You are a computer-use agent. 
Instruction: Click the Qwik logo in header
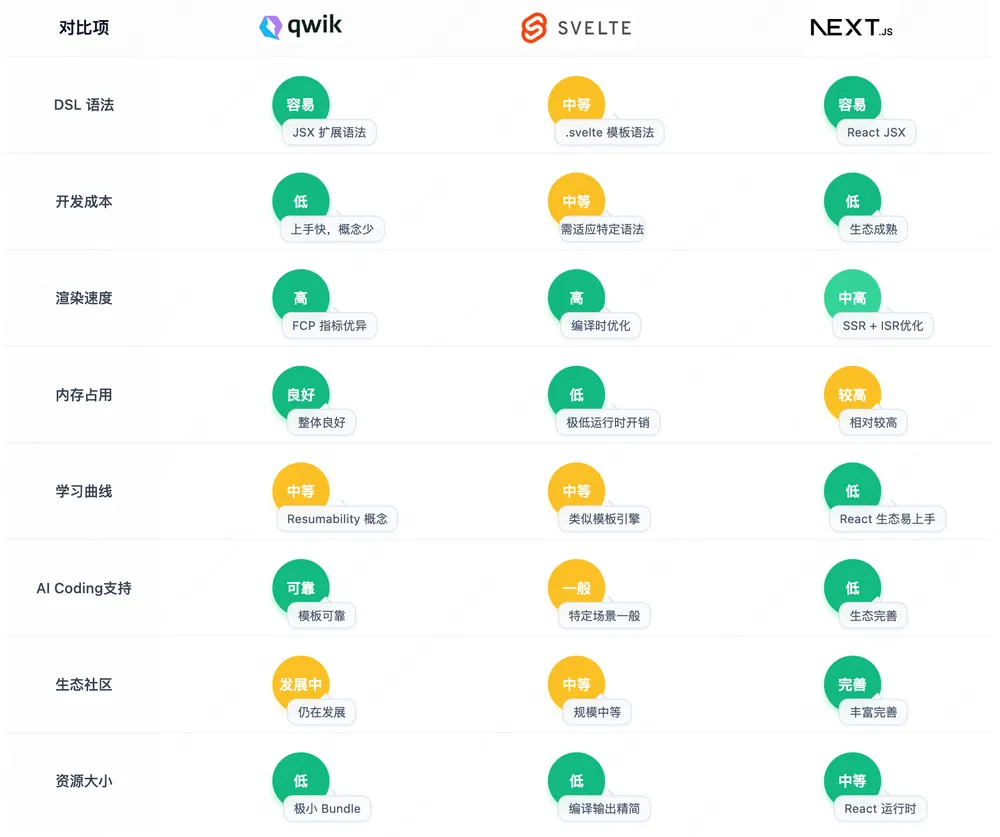pos(300,26)
